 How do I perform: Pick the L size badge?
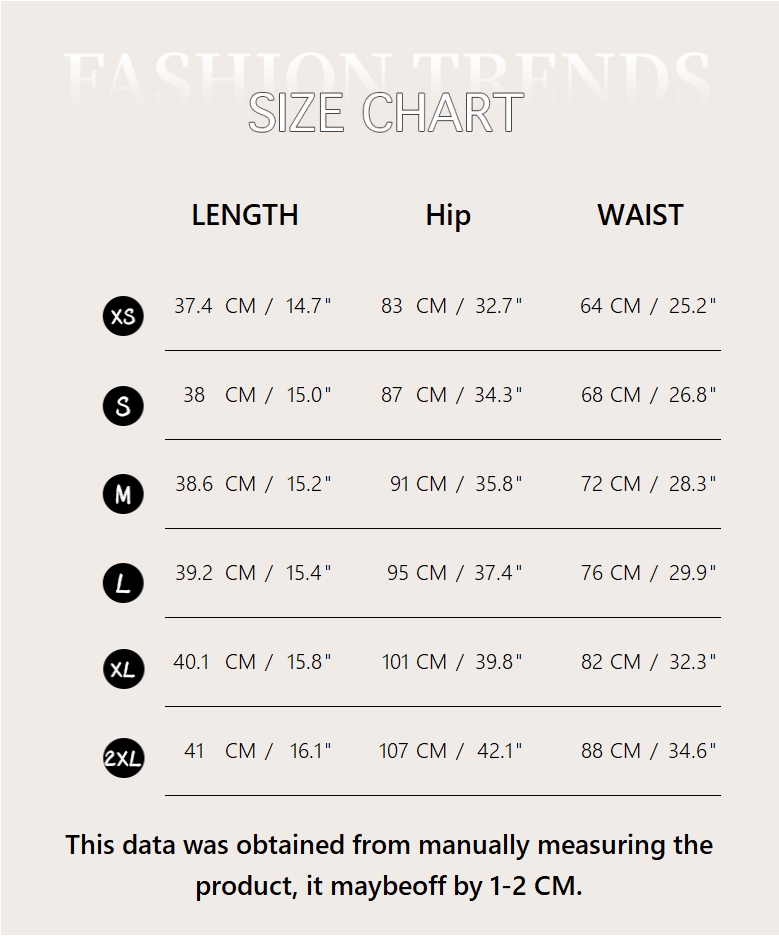pyautogui.click(x=124, y=583)
